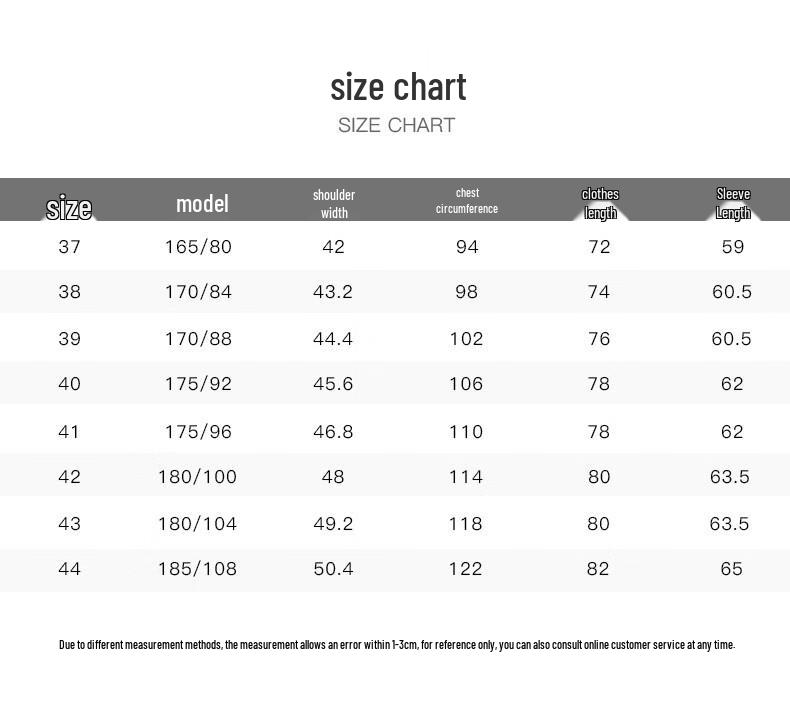The height and width of the screenshot is (704, 790).
Task: Click the "model" column header
Action: pyautogui.click(x=202, y=204)
